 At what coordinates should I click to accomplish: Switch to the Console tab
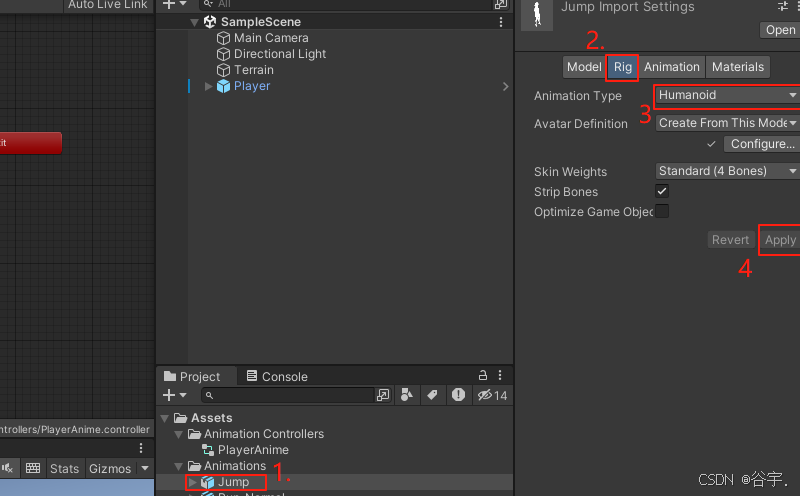pyautogui.click(x=277, y=377)
